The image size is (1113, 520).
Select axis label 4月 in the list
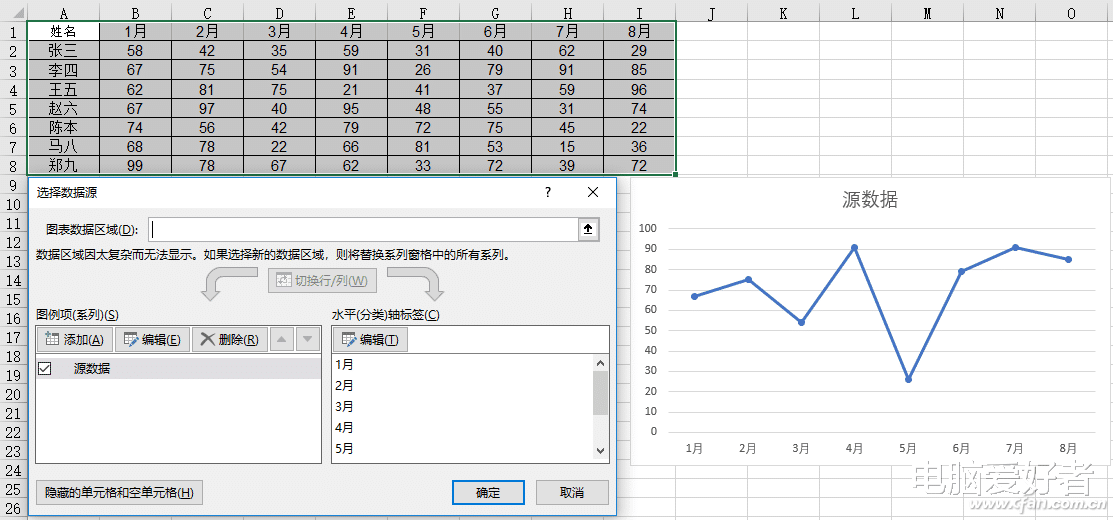tap(344, 428)
